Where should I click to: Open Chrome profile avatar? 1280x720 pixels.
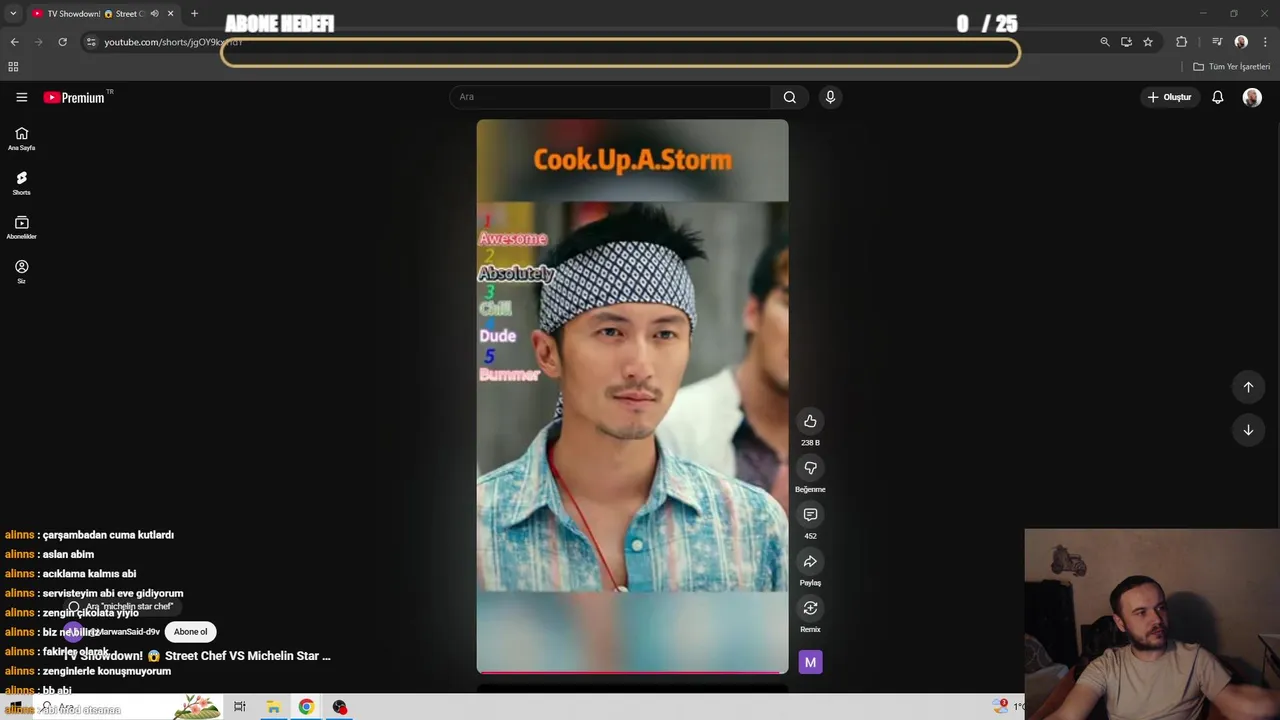(1241, 42)
